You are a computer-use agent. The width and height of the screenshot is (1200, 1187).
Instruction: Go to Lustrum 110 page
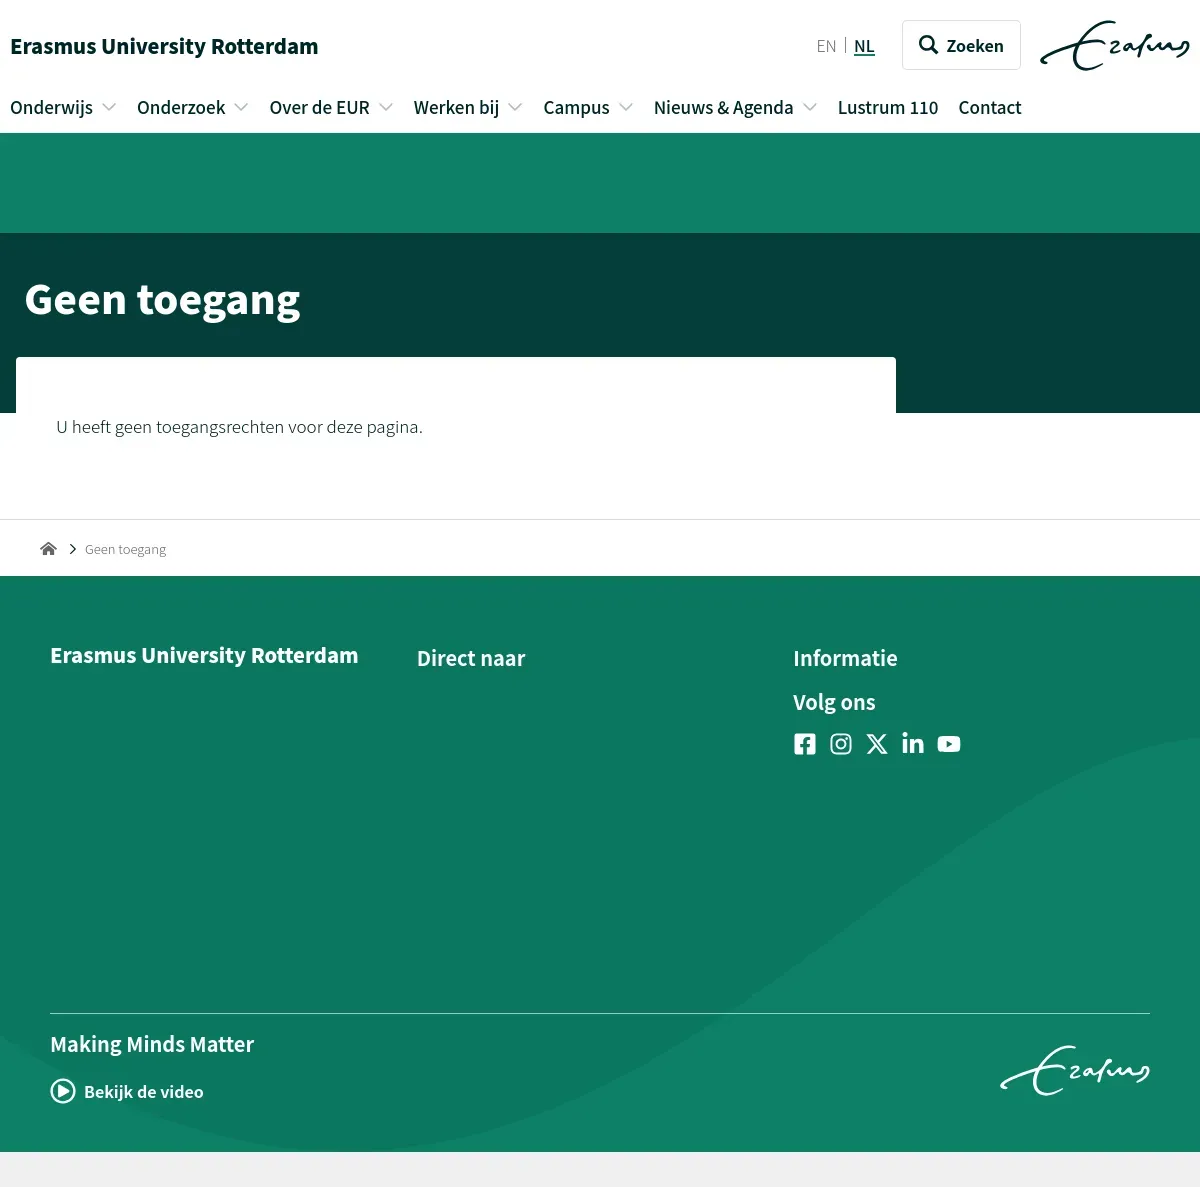888,107
